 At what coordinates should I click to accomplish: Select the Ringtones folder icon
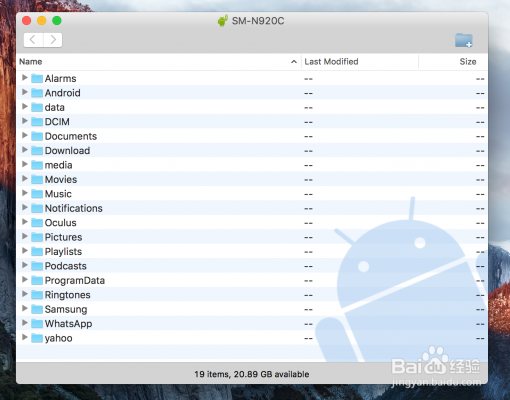point(37,295)
